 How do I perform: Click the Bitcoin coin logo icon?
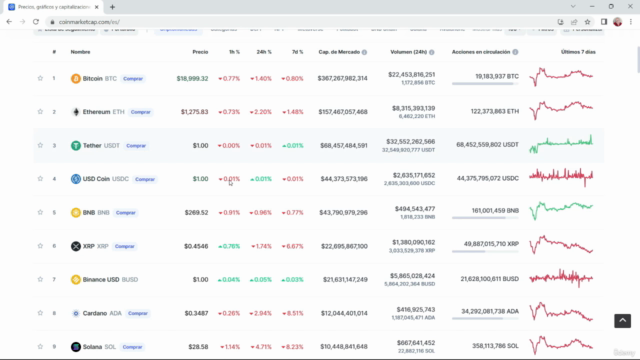[x=76, y=78]
